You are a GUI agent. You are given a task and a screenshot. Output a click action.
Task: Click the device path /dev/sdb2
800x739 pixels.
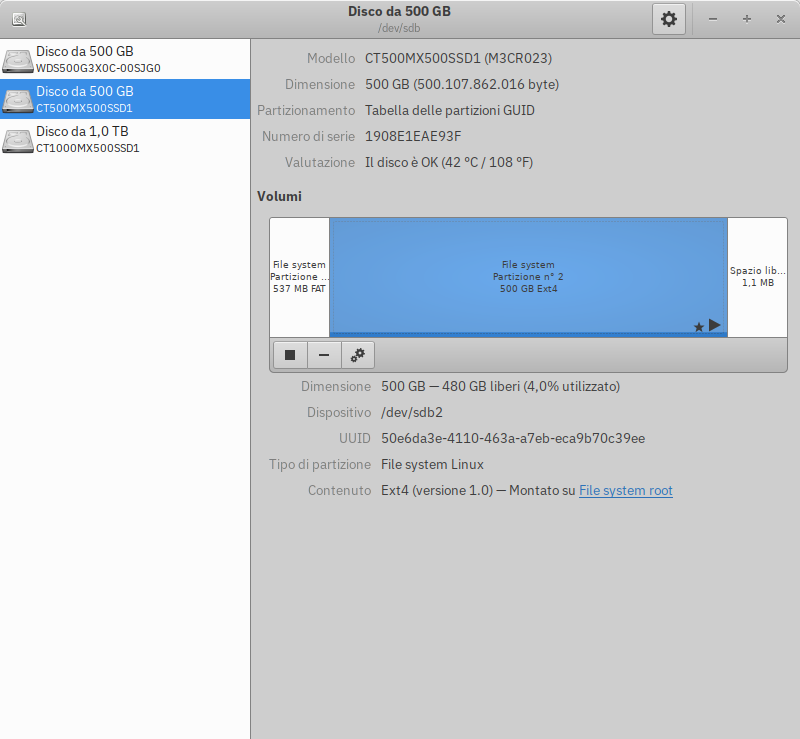click(x=412, y=412)
